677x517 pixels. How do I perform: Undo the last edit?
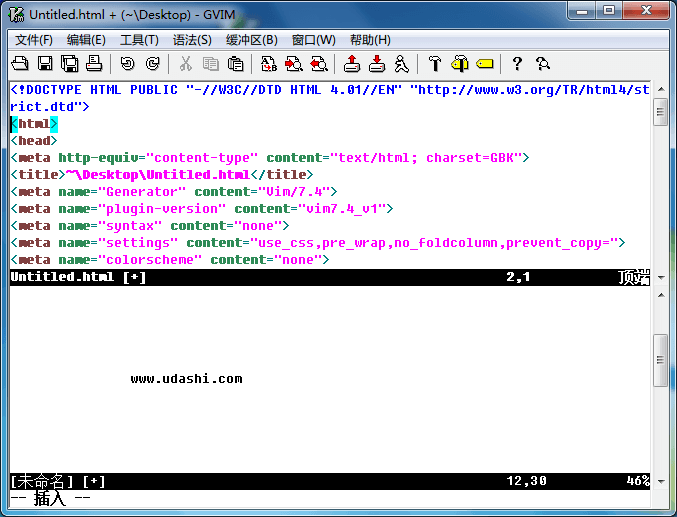point(127,64)
